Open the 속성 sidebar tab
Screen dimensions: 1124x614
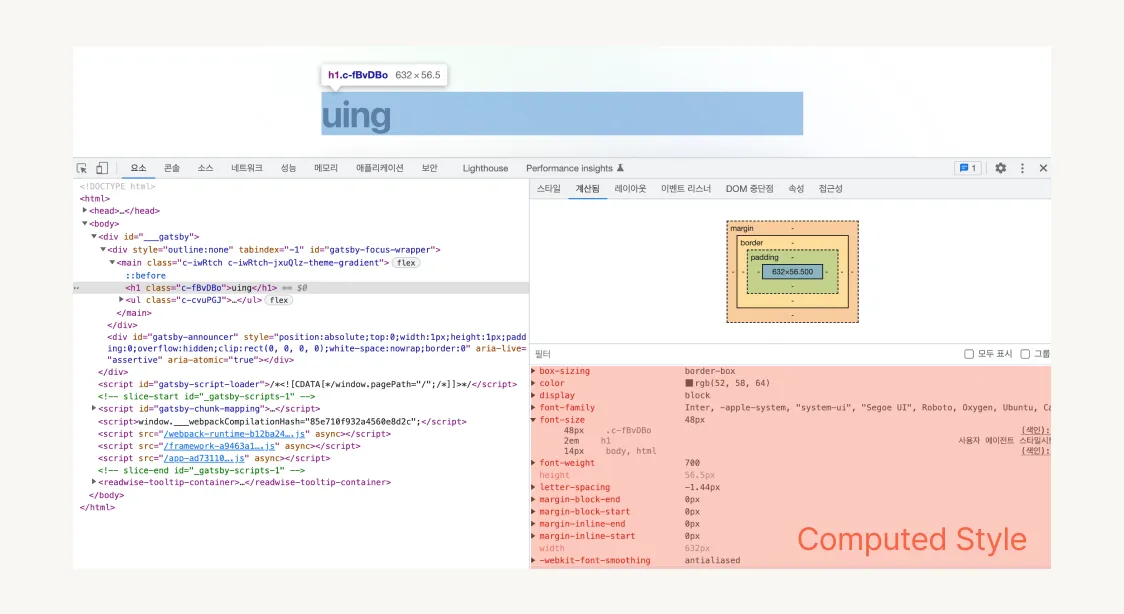pos(796,189)
